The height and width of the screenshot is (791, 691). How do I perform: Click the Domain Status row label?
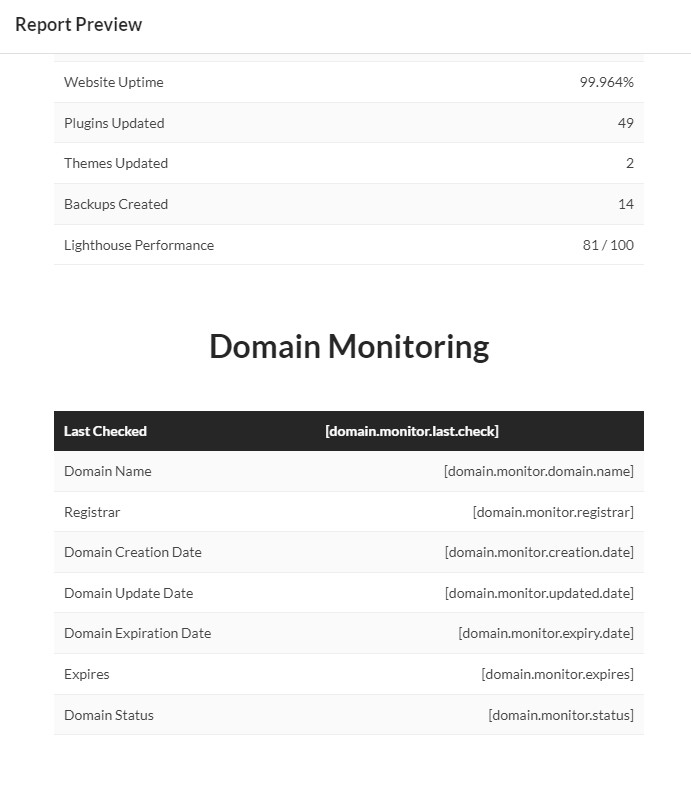[109, 715]
